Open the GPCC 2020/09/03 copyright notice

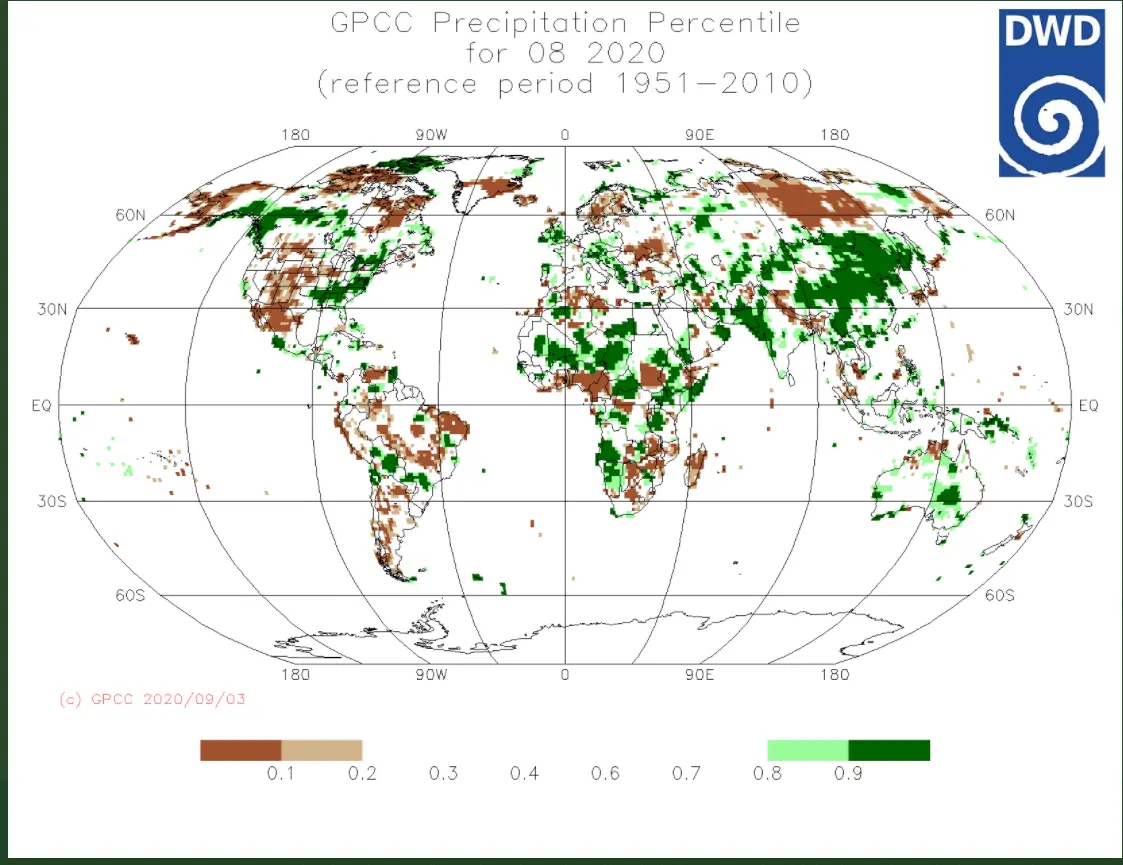click(x=152, y=700)
